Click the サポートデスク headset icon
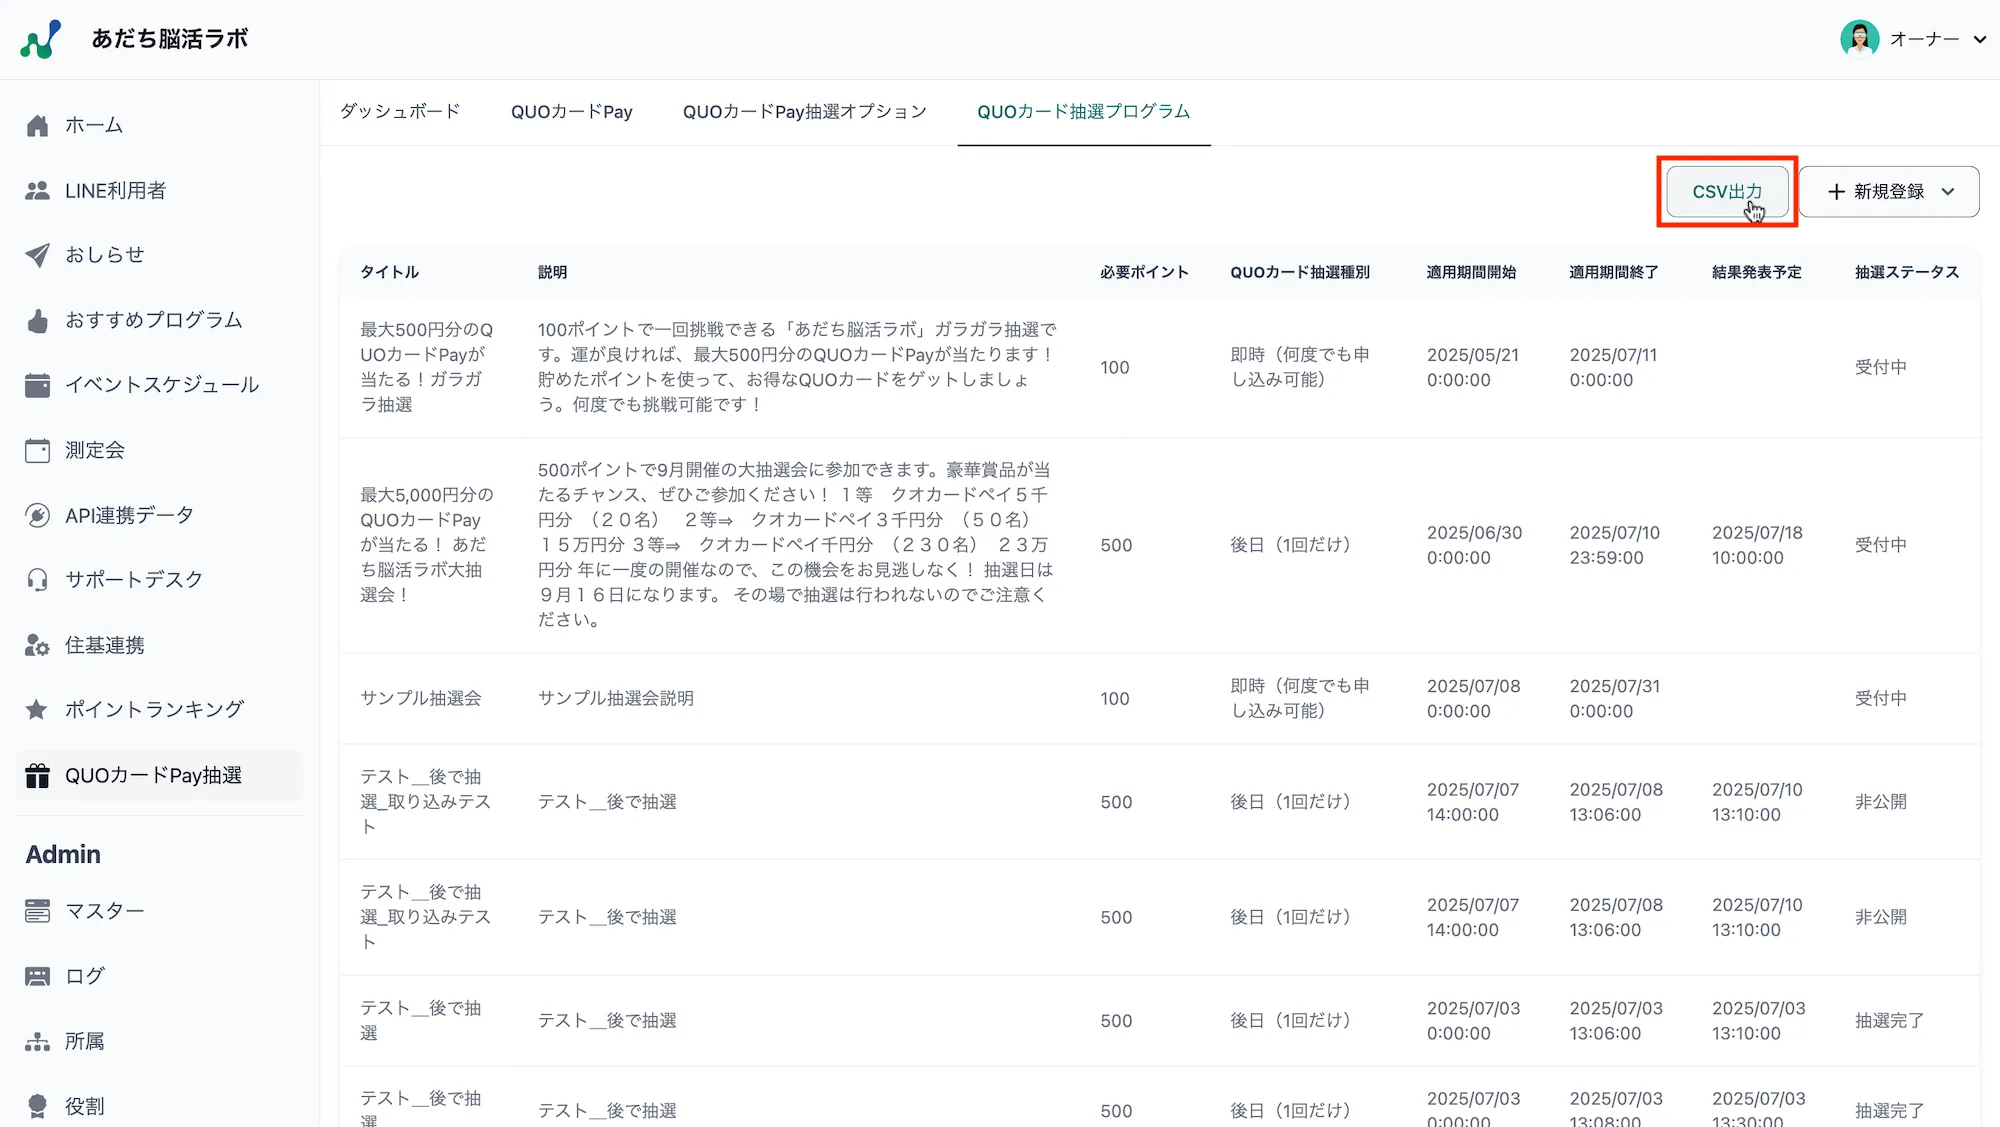 38,580
